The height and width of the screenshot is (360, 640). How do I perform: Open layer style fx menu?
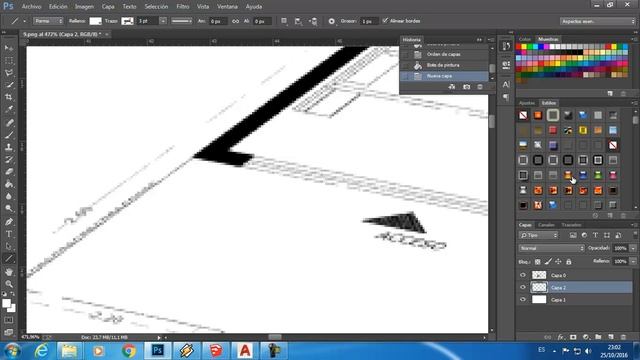click(560, 337)
